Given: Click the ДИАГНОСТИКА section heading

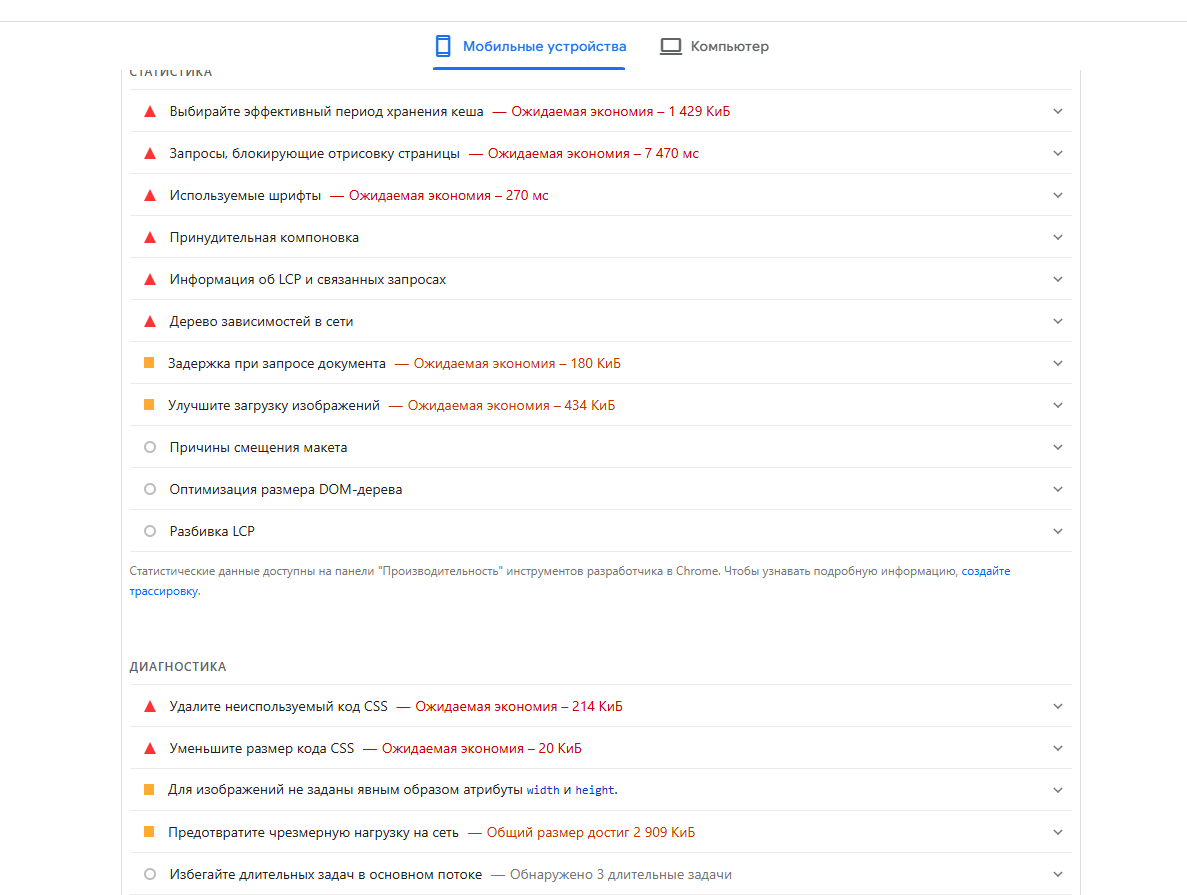Looking at the screenshot, I should coord(178,667).
